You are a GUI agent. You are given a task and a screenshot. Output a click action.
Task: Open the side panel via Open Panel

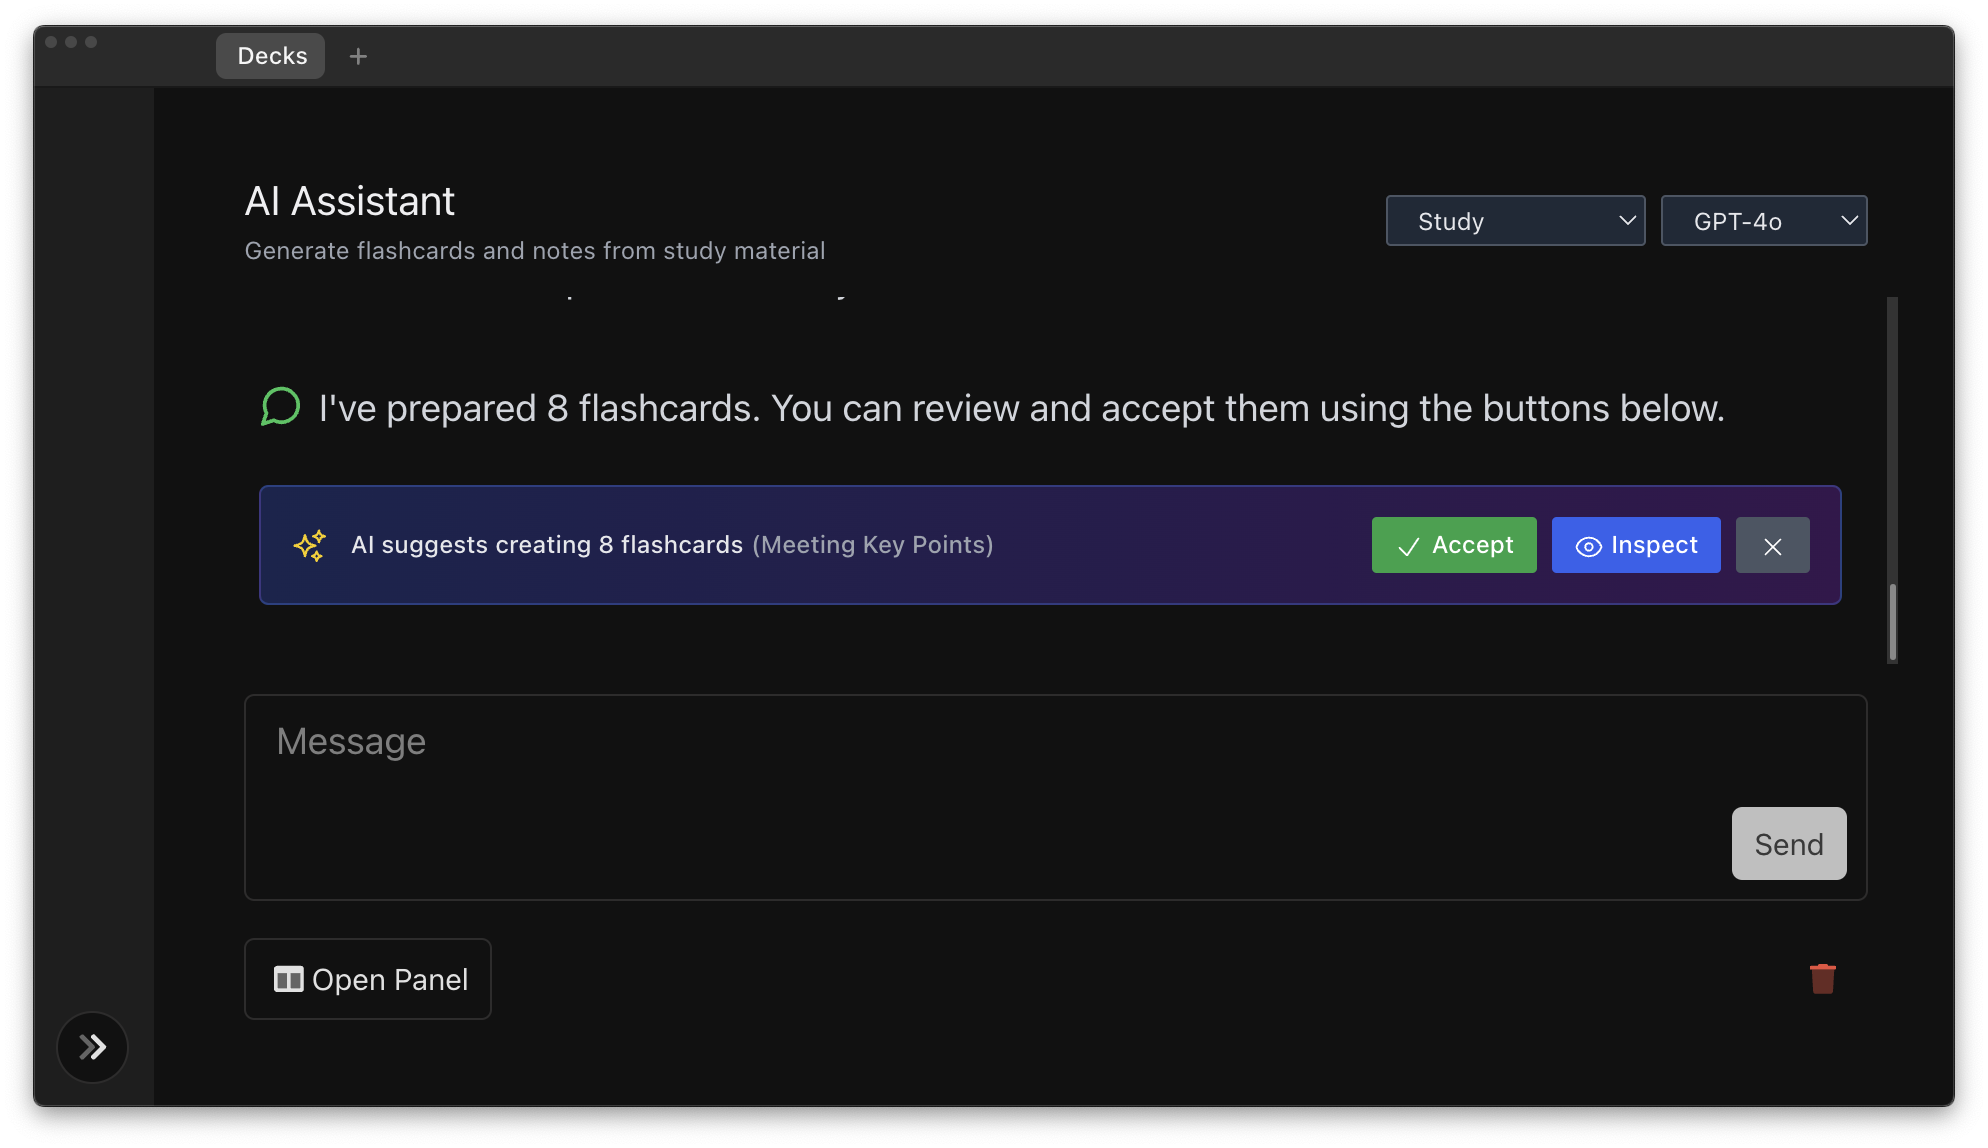367,979
